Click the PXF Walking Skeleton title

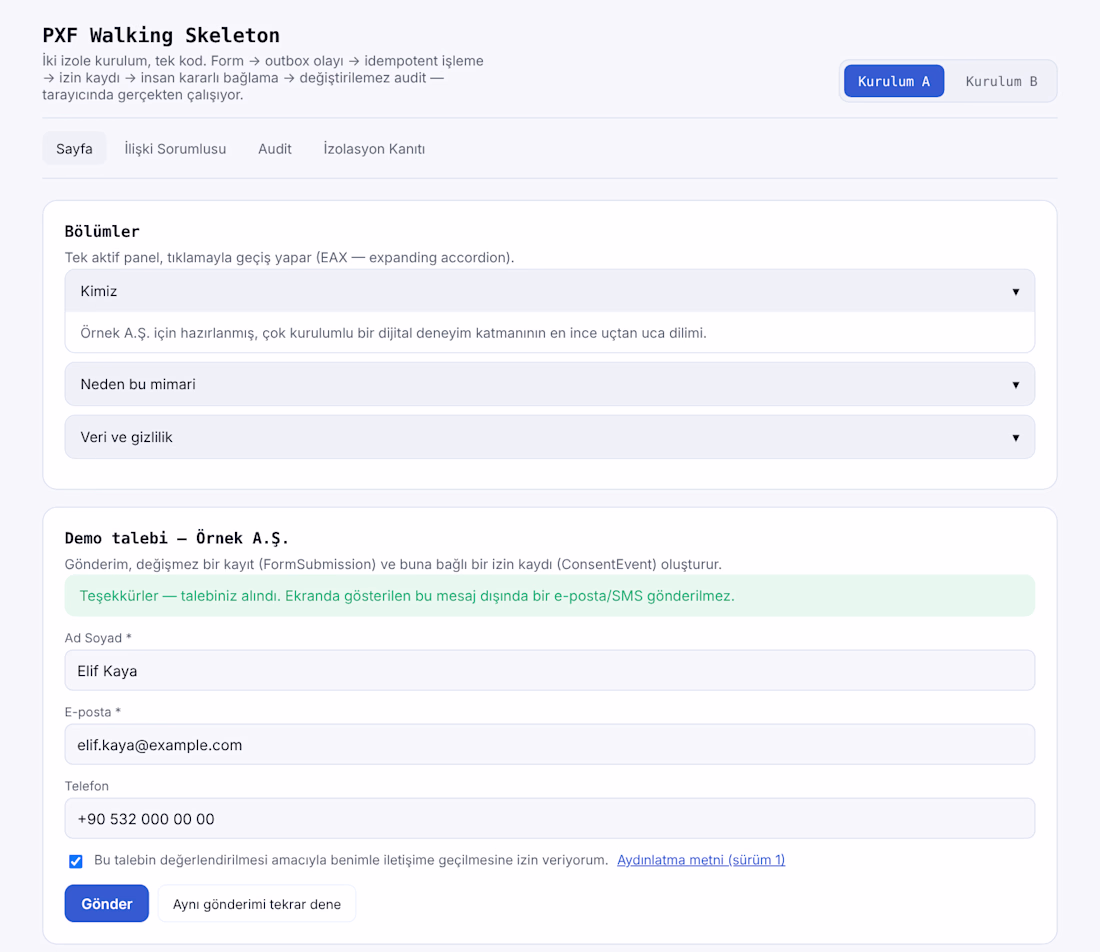[161, 35]
